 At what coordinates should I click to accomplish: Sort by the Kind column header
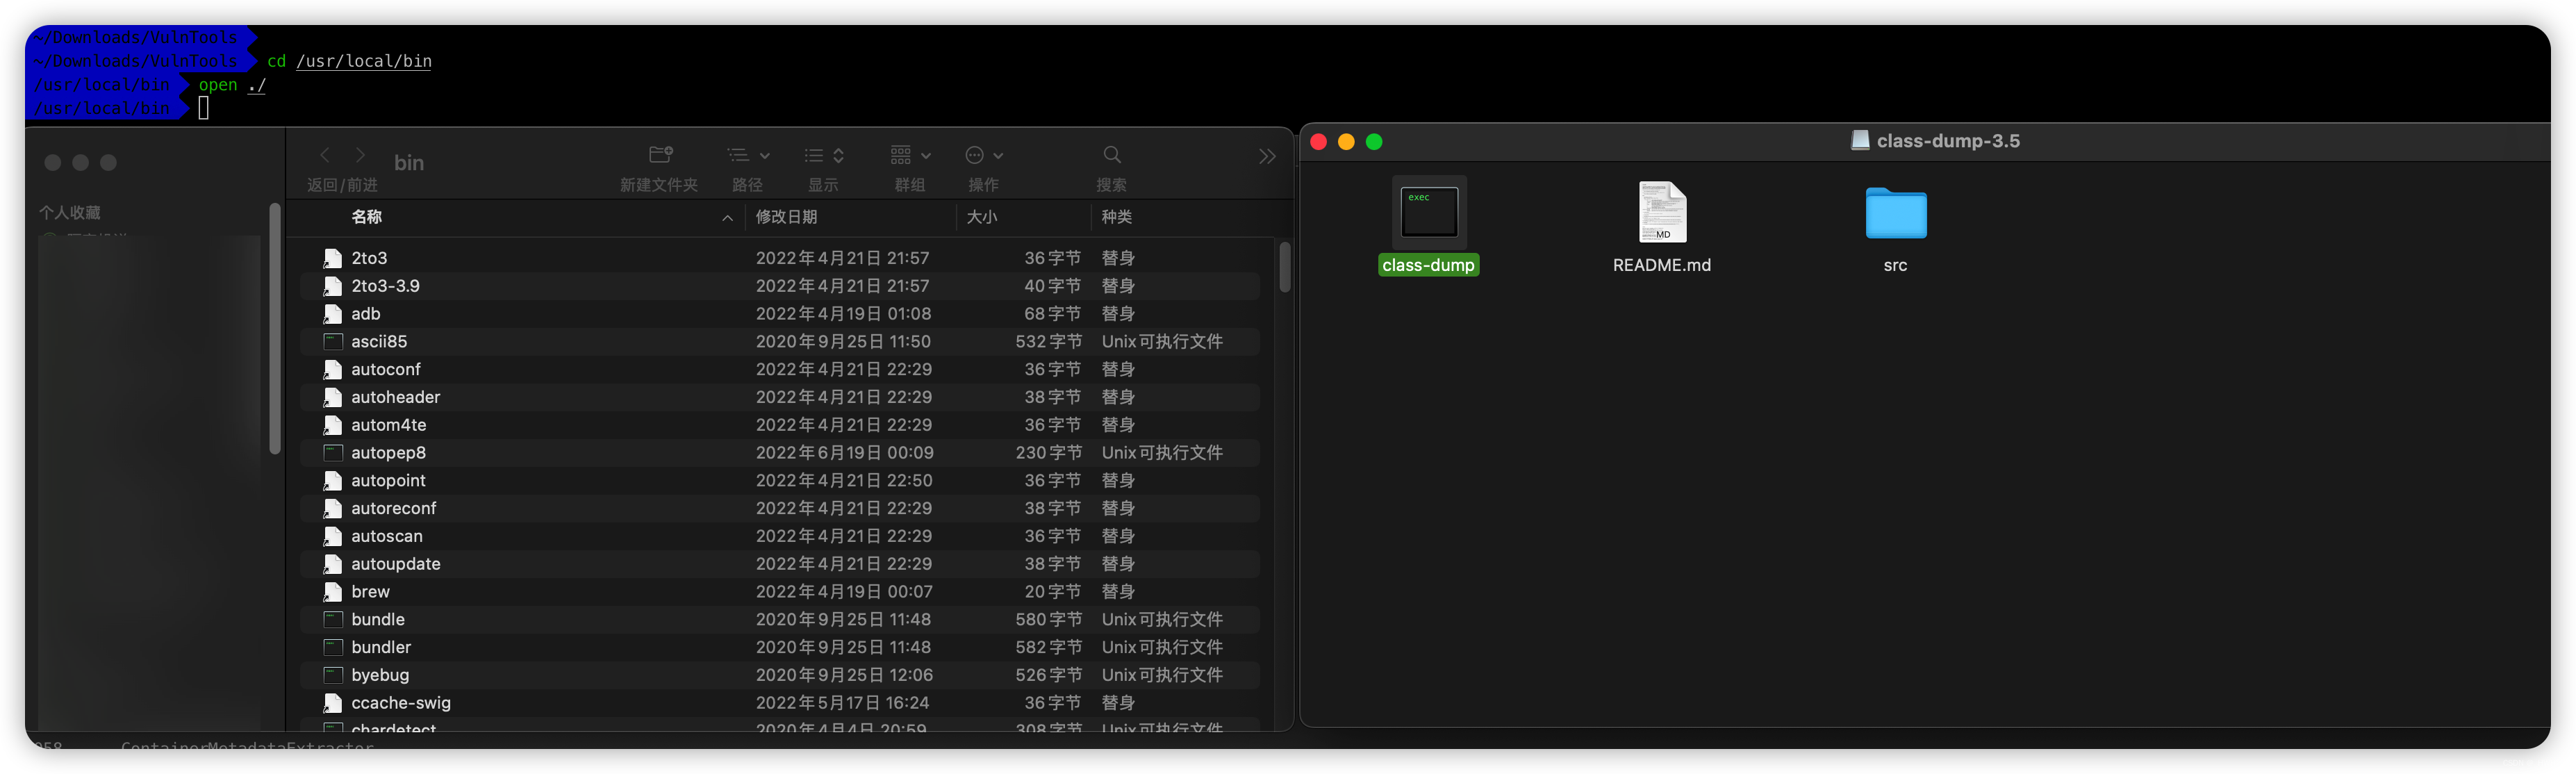pyautogui.click(x=1116, y=217)
